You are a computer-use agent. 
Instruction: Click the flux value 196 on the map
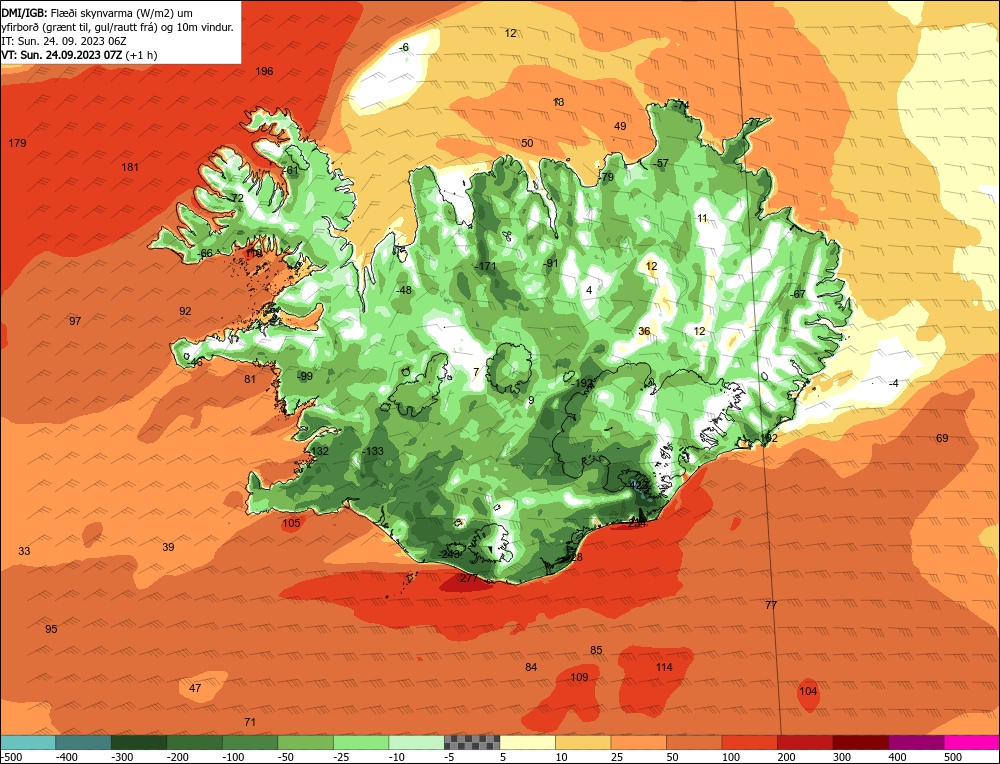coord(264,71)
